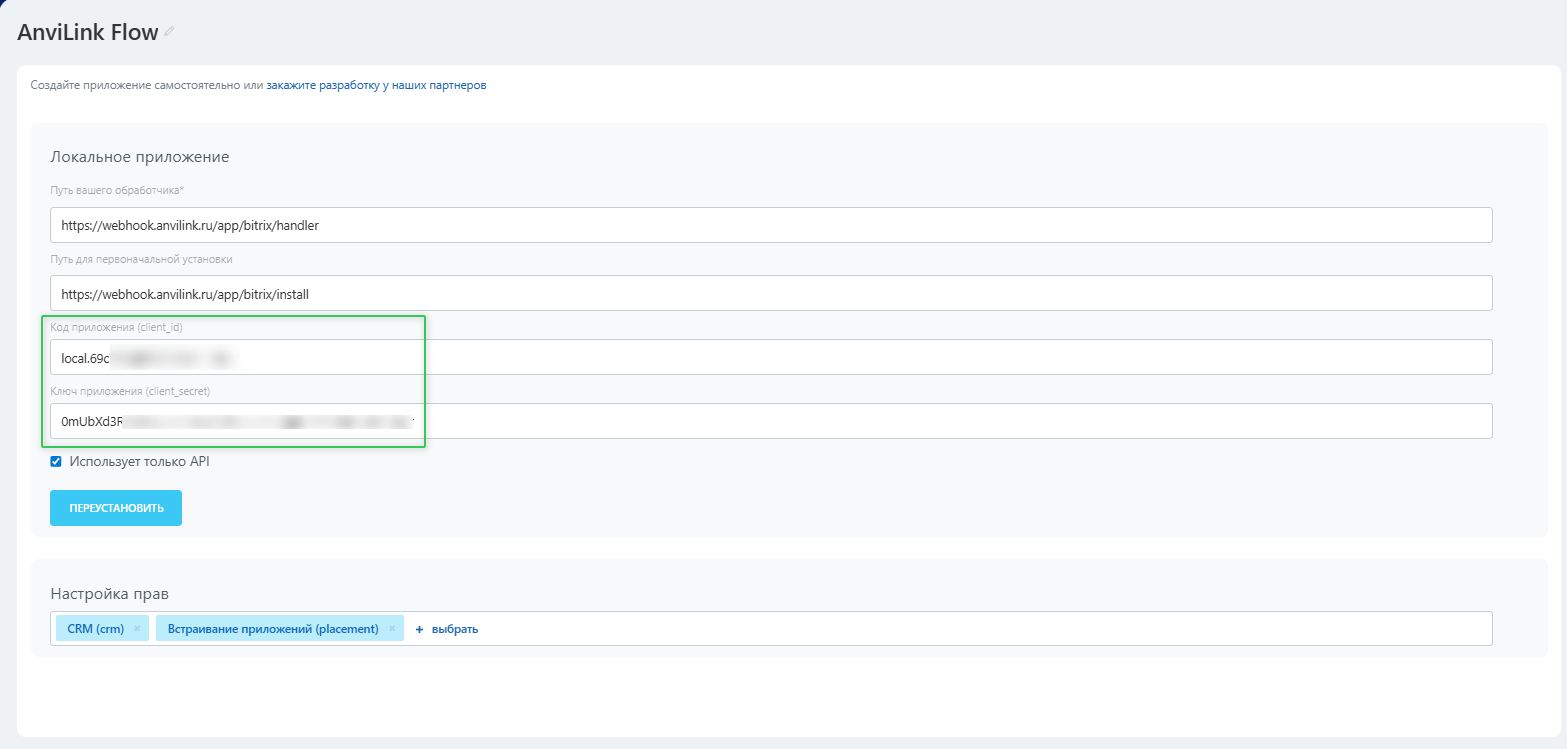
Task: Remove the placement permission tag
Action: (x=392, y=629)
